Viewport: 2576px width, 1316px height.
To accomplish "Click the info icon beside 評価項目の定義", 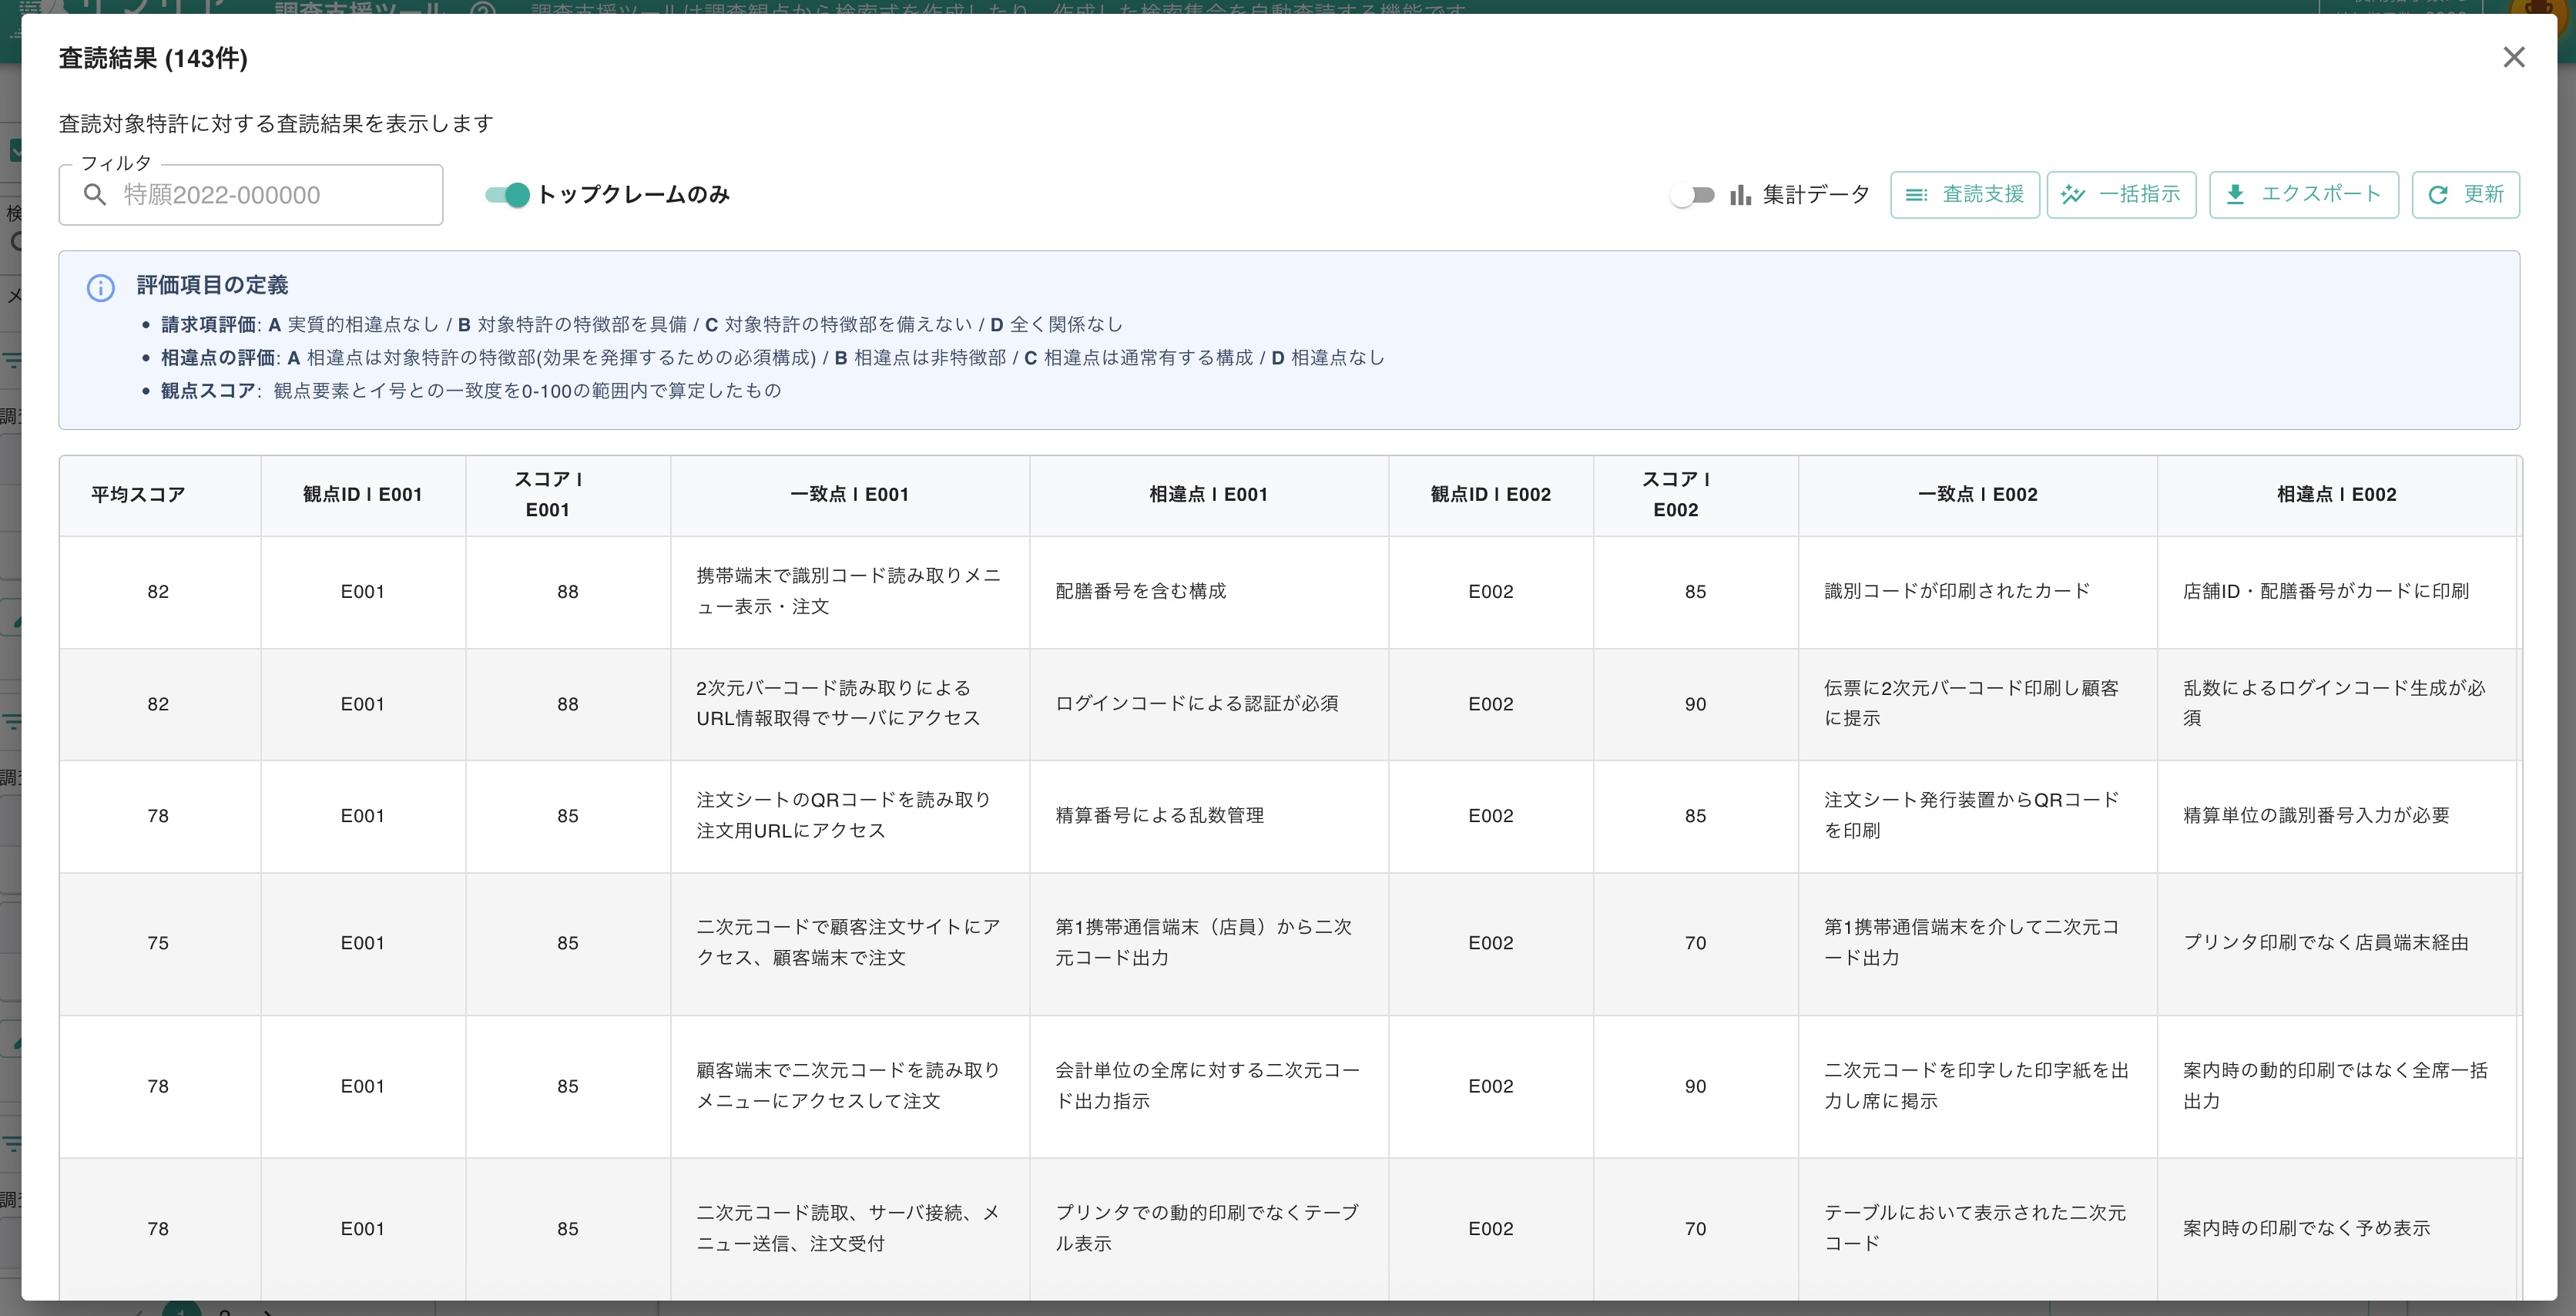I will pos(100,288).
